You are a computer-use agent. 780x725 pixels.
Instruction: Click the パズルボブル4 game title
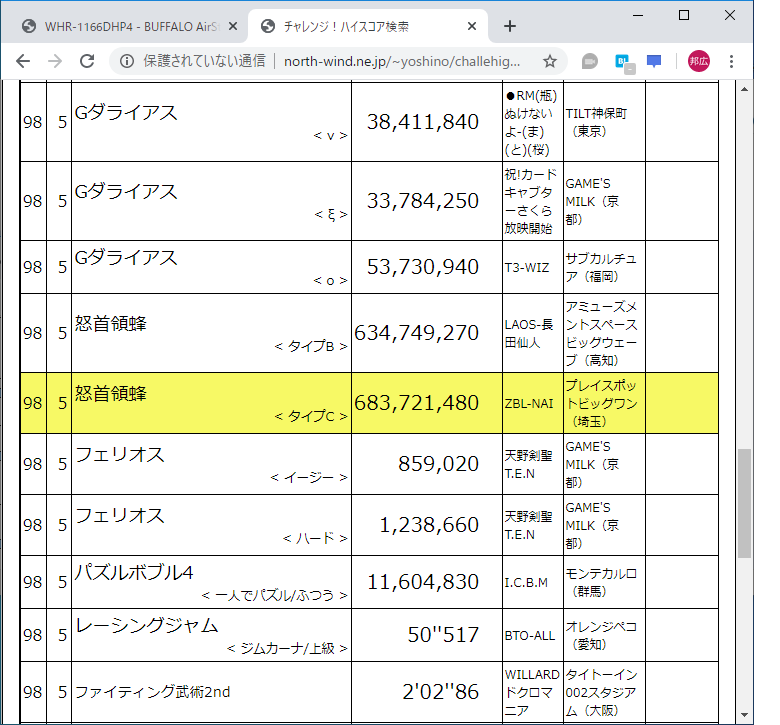[x=134, y=573]
